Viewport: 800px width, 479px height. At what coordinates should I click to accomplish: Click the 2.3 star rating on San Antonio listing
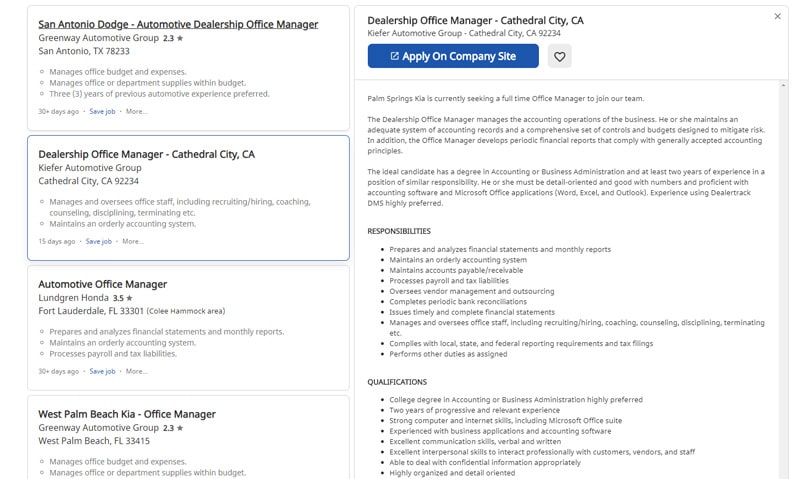173,38
